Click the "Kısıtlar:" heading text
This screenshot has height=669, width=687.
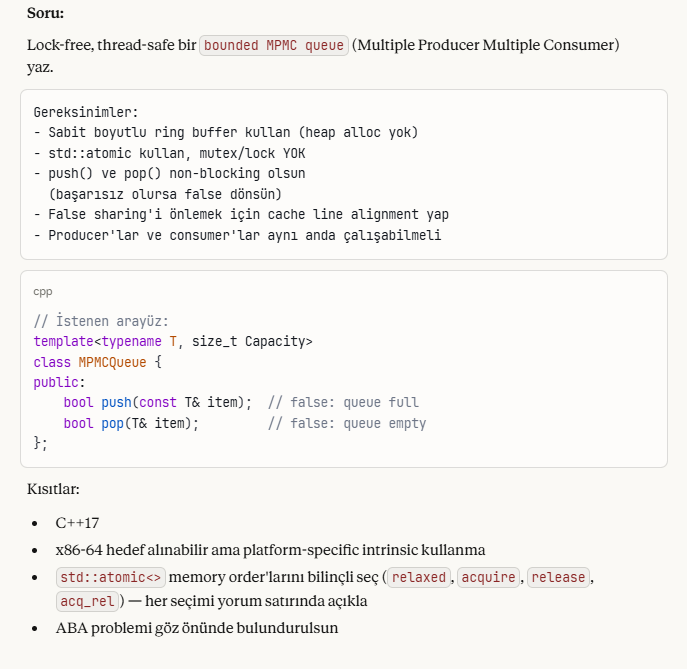point(53,490)
